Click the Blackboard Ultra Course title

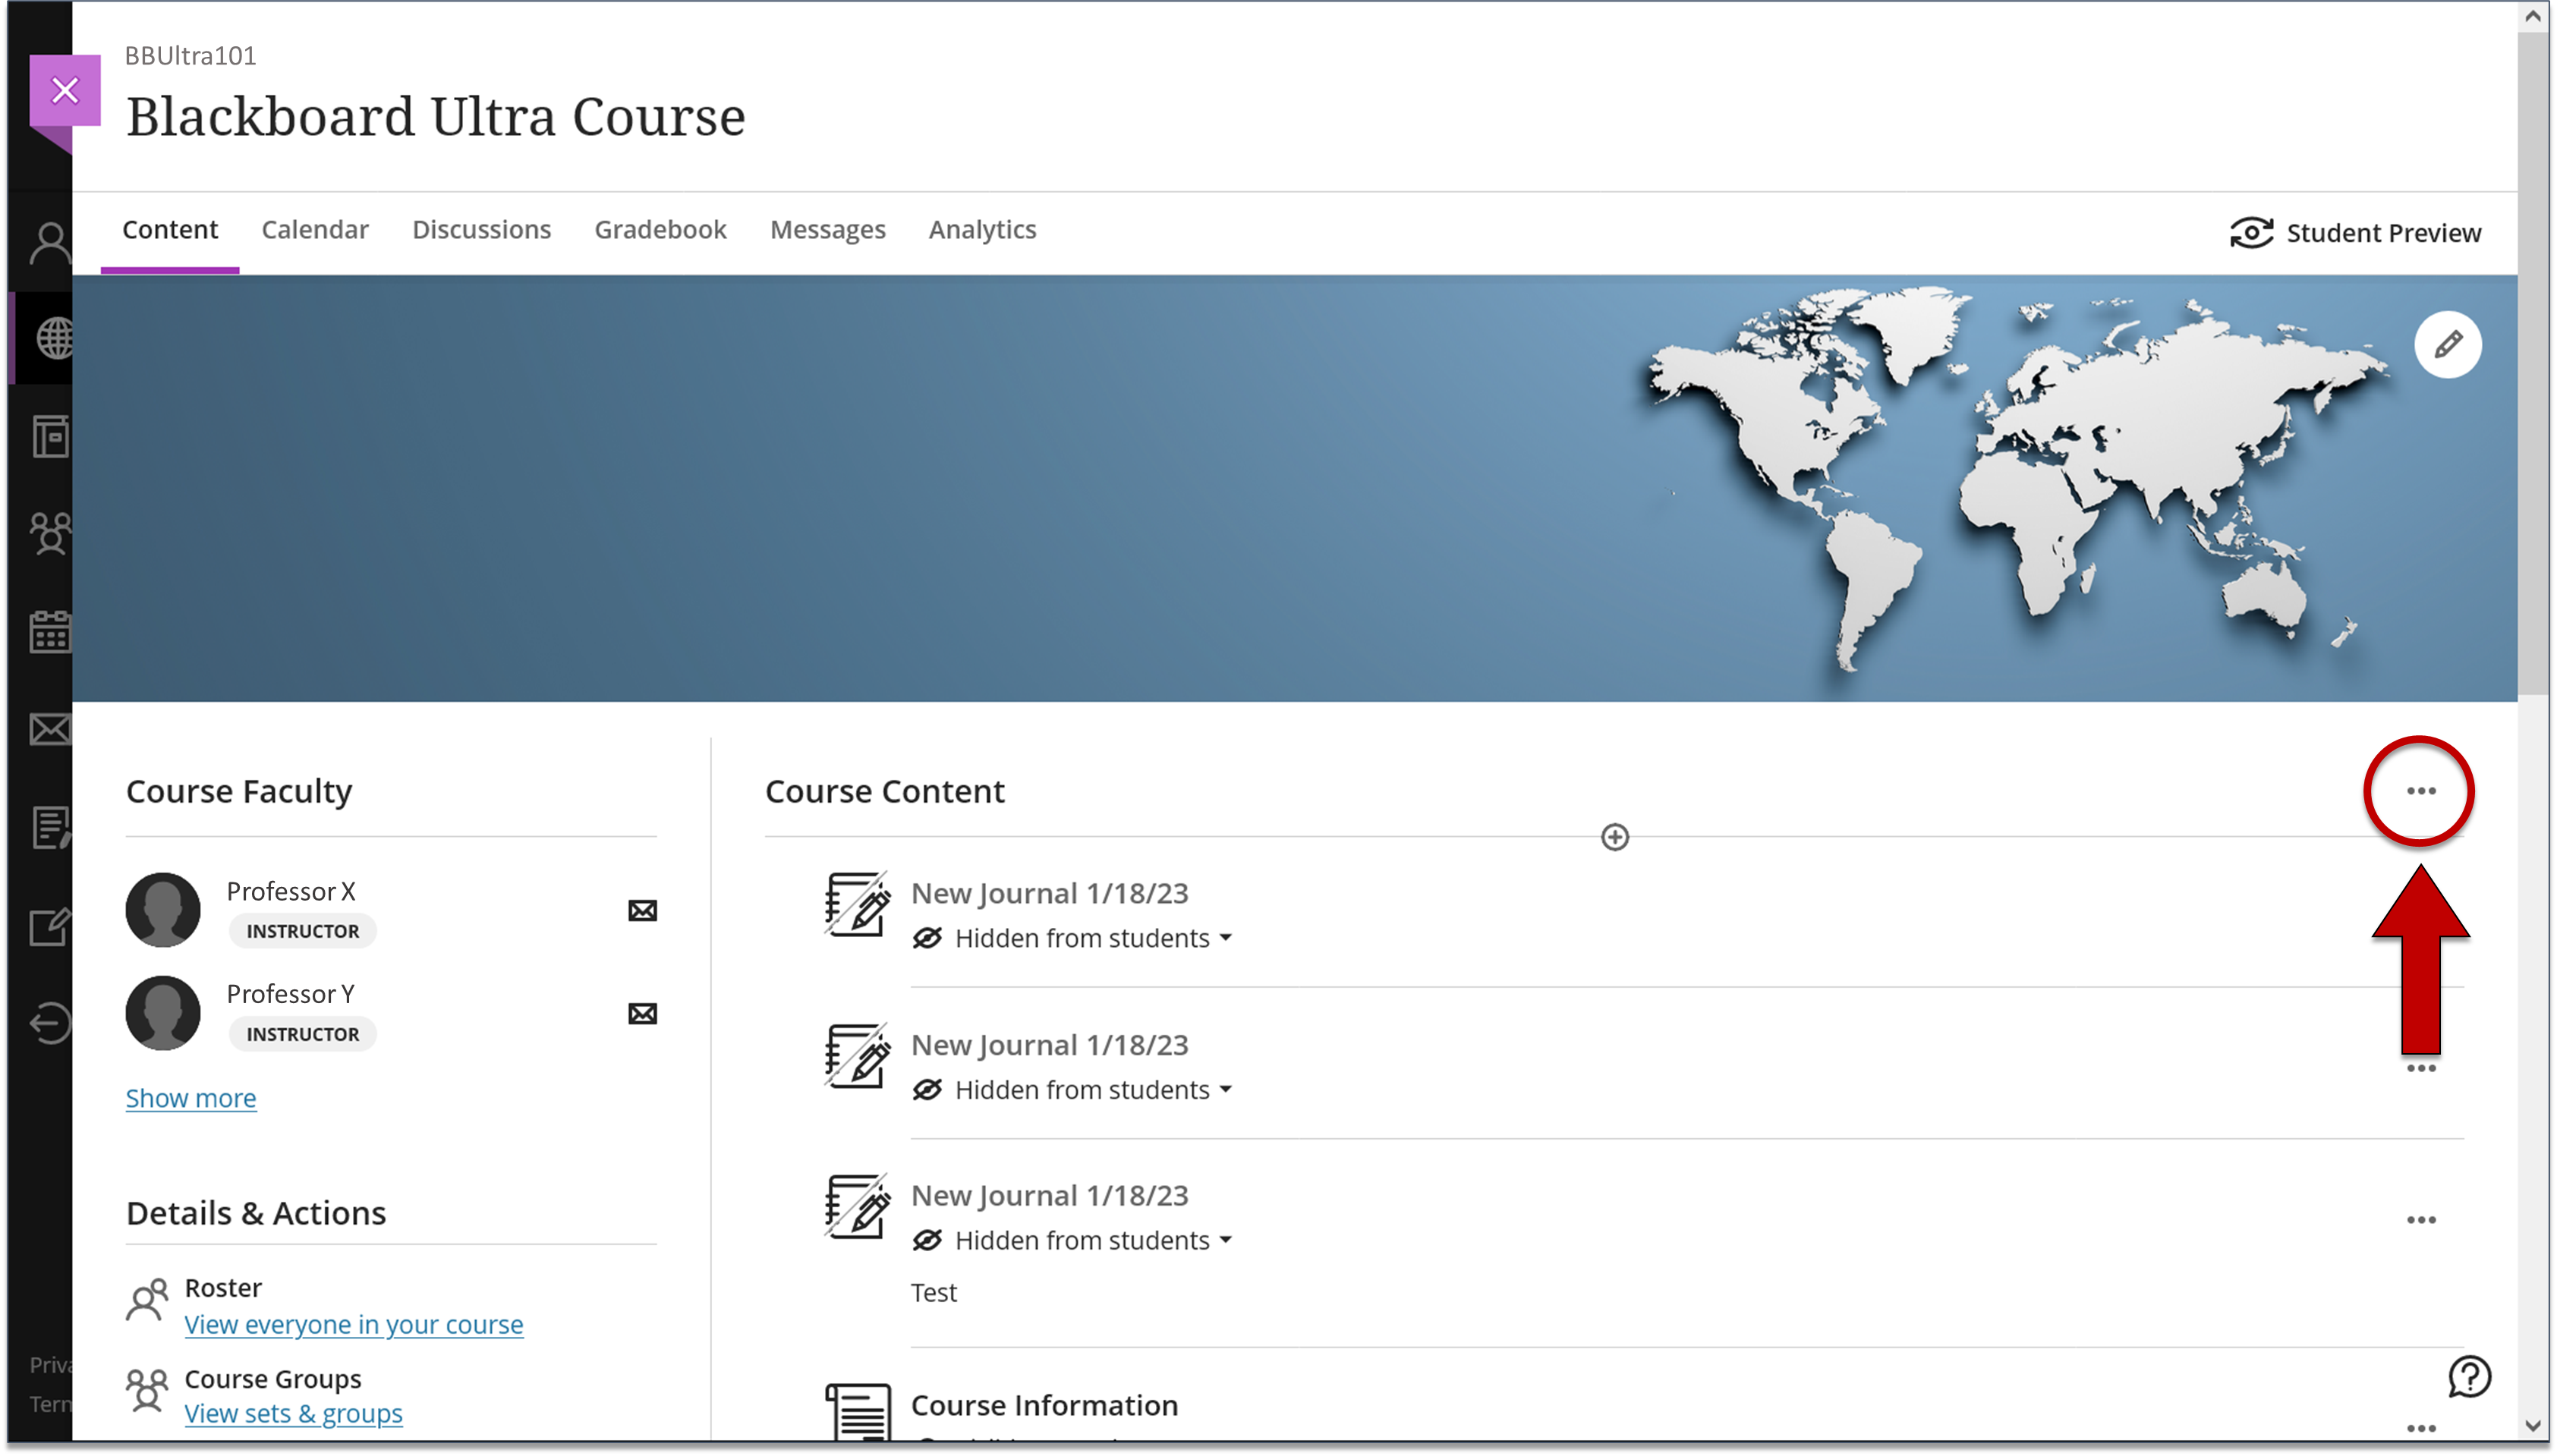click(x=435, y=117)
